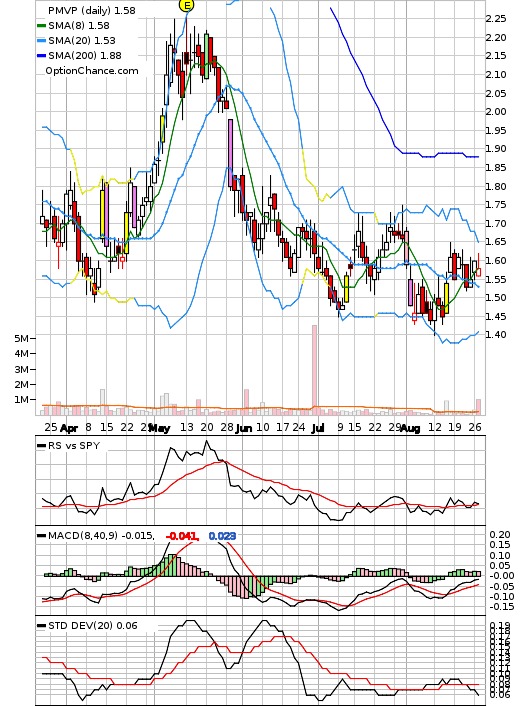Screen dimensions: 526x706
Task: Click the PMVP (daily) 1.58 title
Action: [91, 10]
